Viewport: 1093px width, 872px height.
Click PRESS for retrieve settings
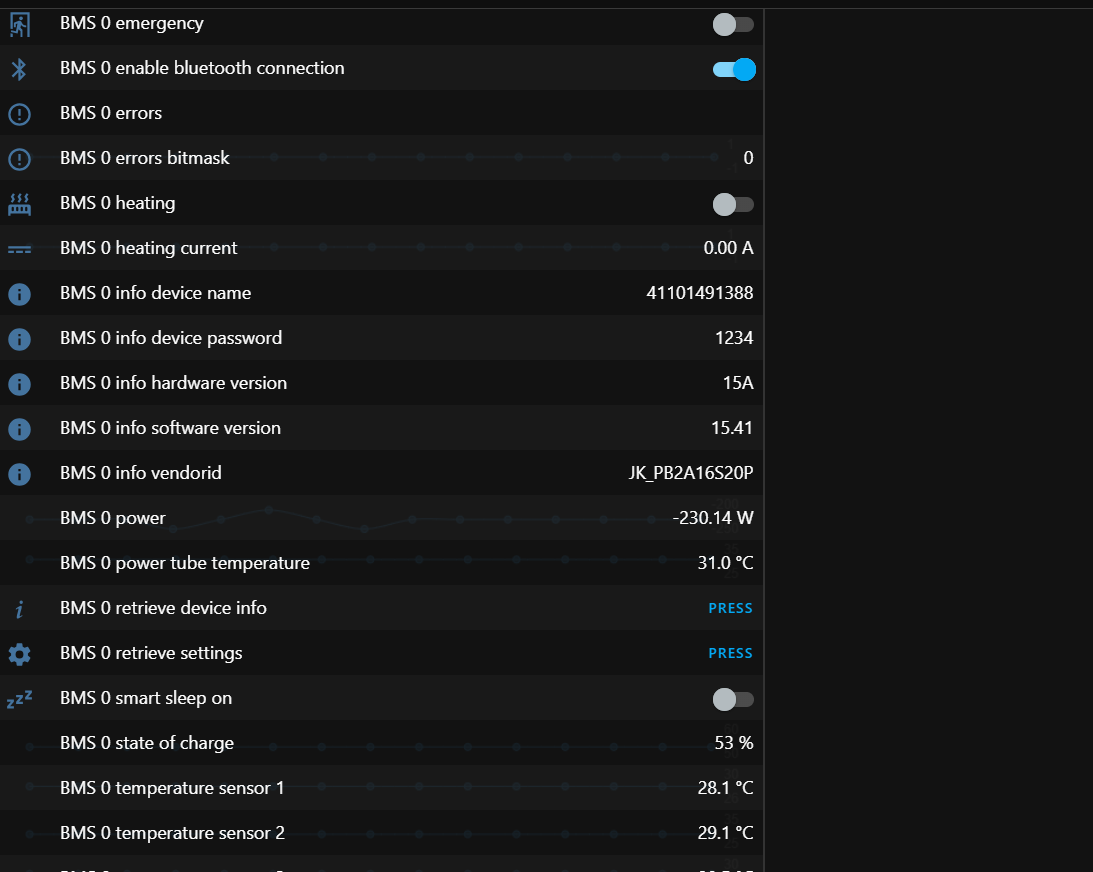pos(731,653)
